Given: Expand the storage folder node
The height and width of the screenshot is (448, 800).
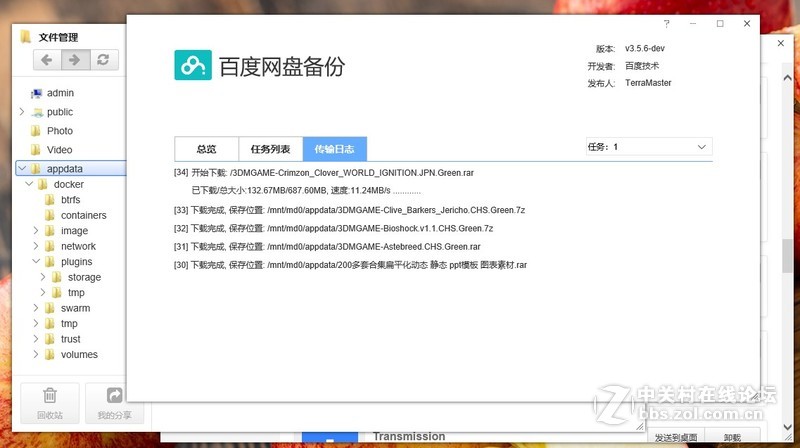Looking at the screenshot, I should tap(43, 277).
